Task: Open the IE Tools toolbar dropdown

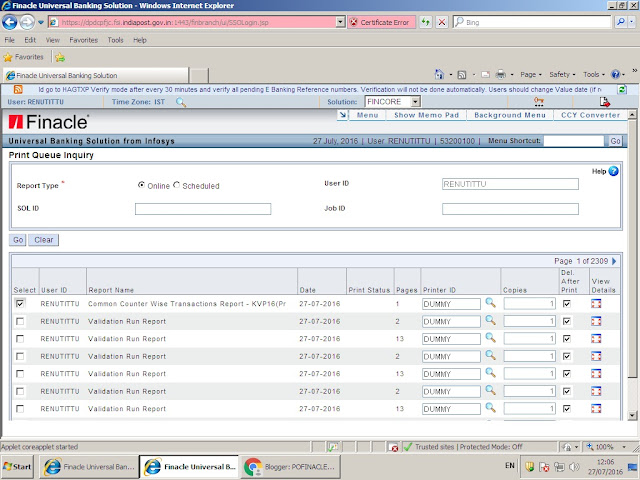Action: coord(593,74)
